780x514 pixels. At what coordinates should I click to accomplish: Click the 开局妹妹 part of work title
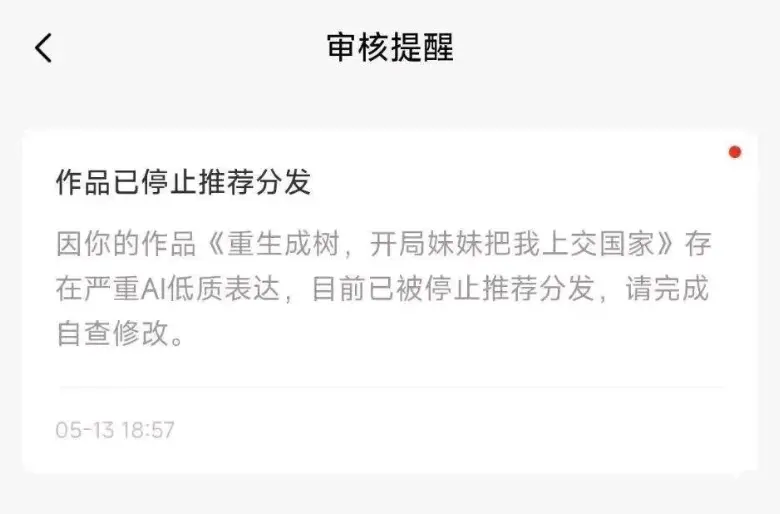[426, 244]
